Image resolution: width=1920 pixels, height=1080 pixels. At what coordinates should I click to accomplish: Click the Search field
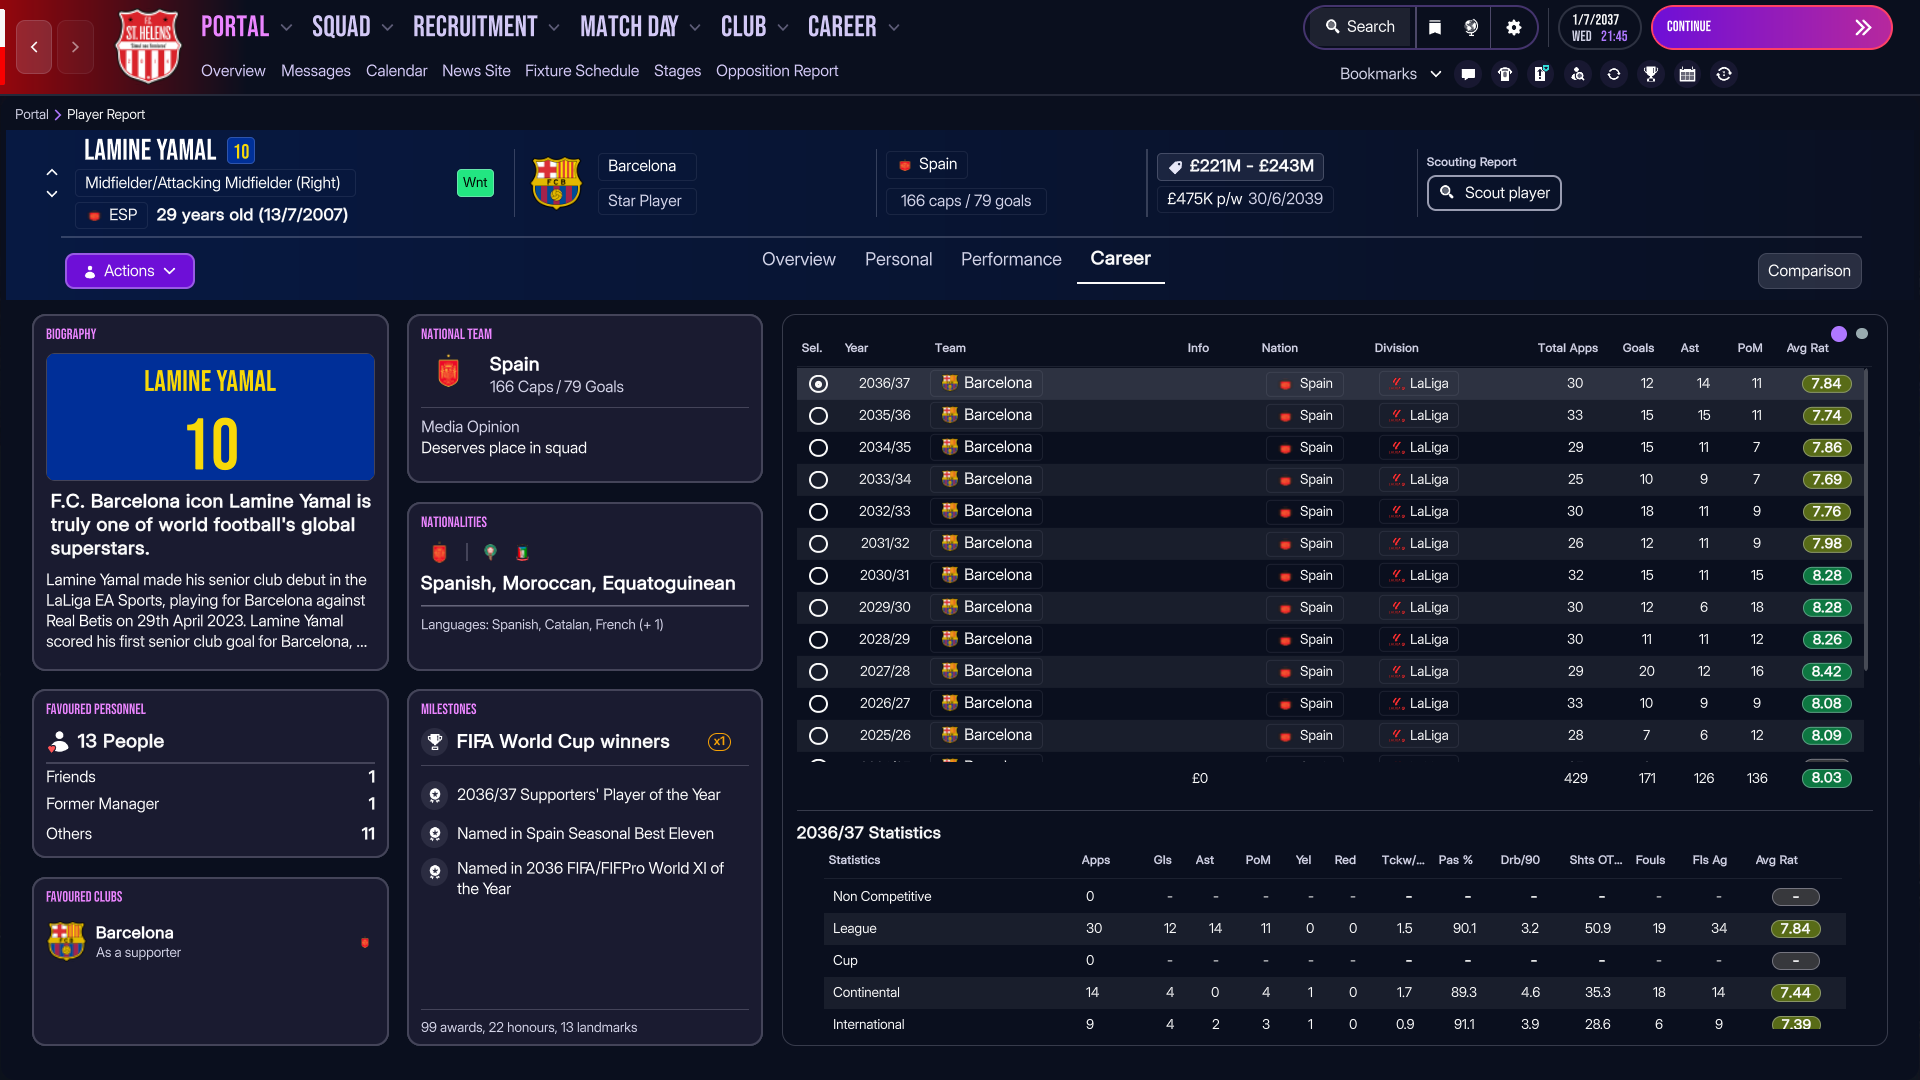[x=1360, y=27]
